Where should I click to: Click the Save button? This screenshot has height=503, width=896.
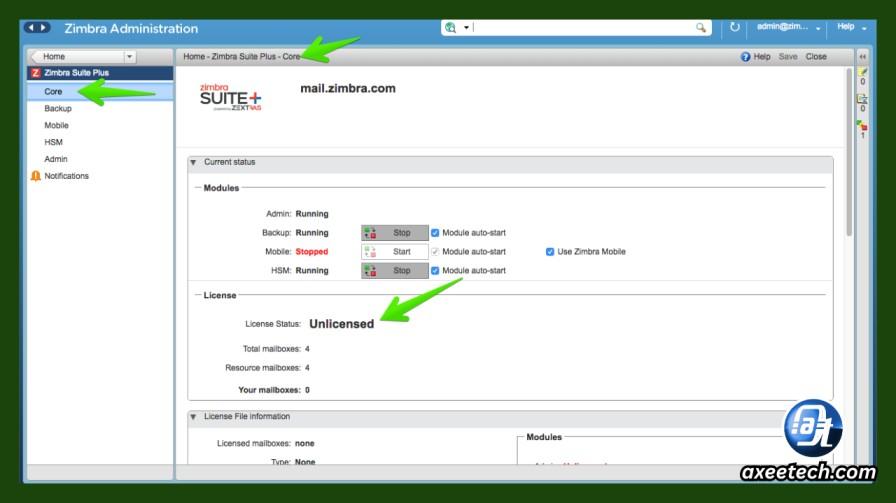pyautogui.click(x=787, y=57)
